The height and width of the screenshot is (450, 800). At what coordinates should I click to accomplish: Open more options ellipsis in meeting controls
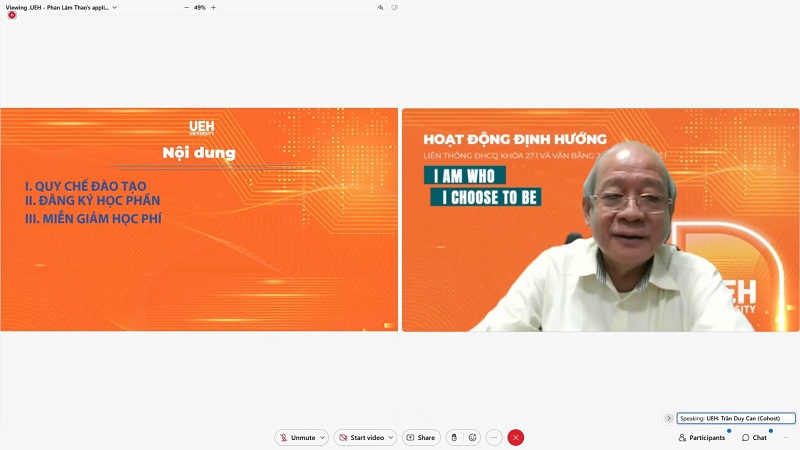(494, 437)
